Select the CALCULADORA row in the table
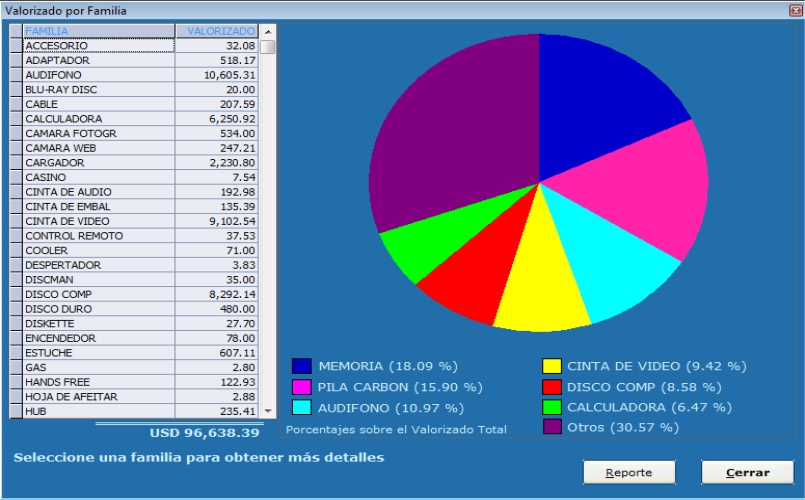The height and width of the screenshot is (500, 805). pos(98,119)
